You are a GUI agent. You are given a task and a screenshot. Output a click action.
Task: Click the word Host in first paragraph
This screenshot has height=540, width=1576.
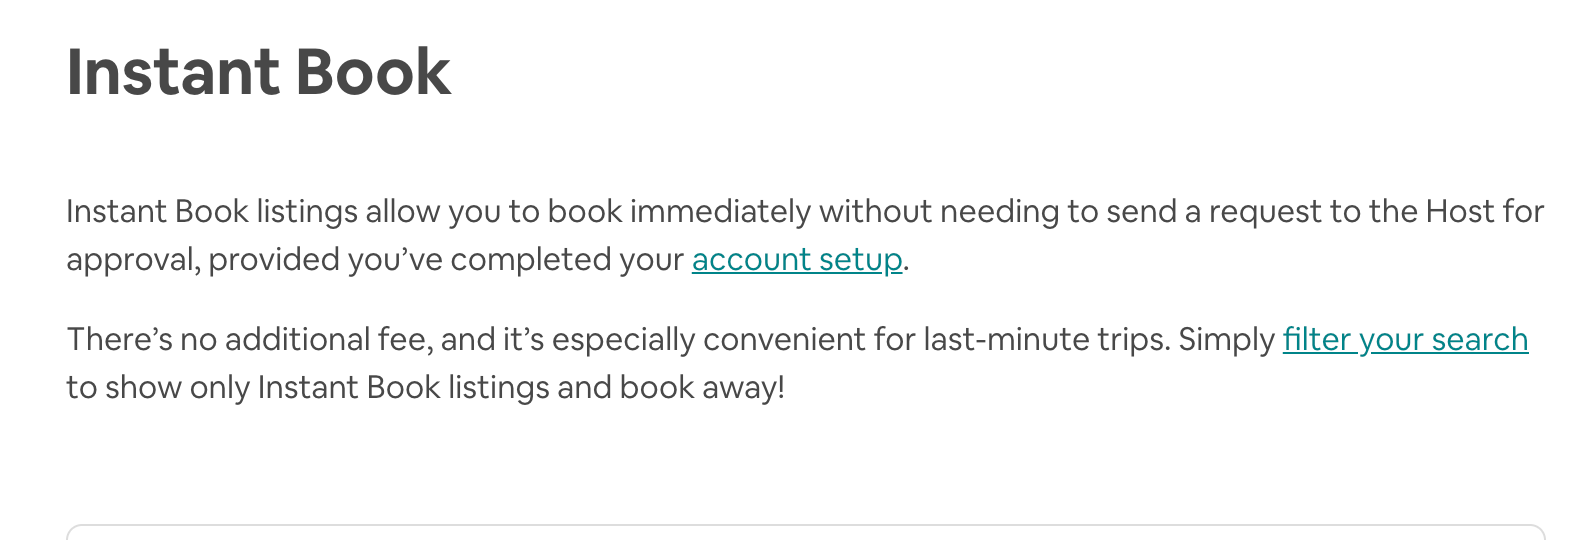[x=1460, y=211]
